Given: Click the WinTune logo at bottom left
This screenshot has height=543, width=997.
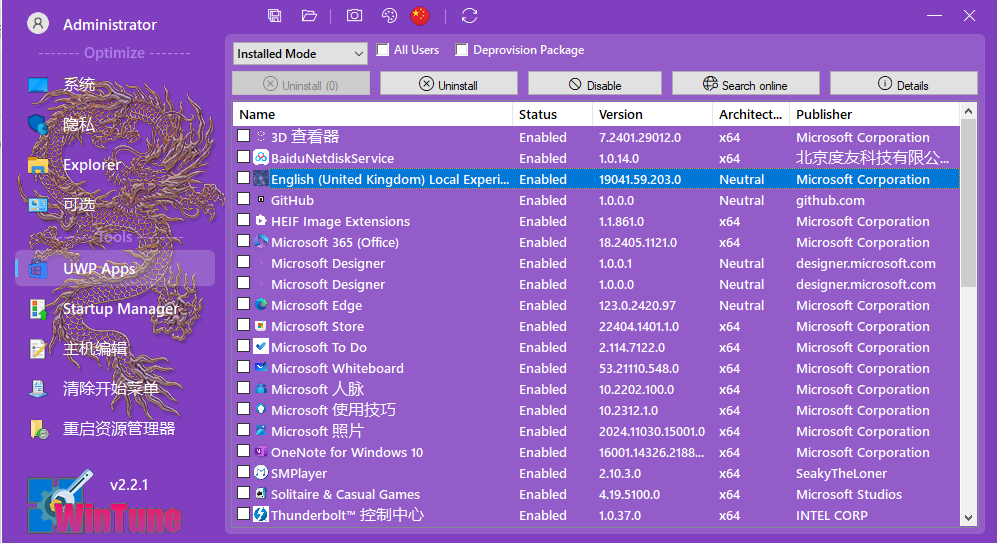Looking at the screenshot, I should 105,502.
